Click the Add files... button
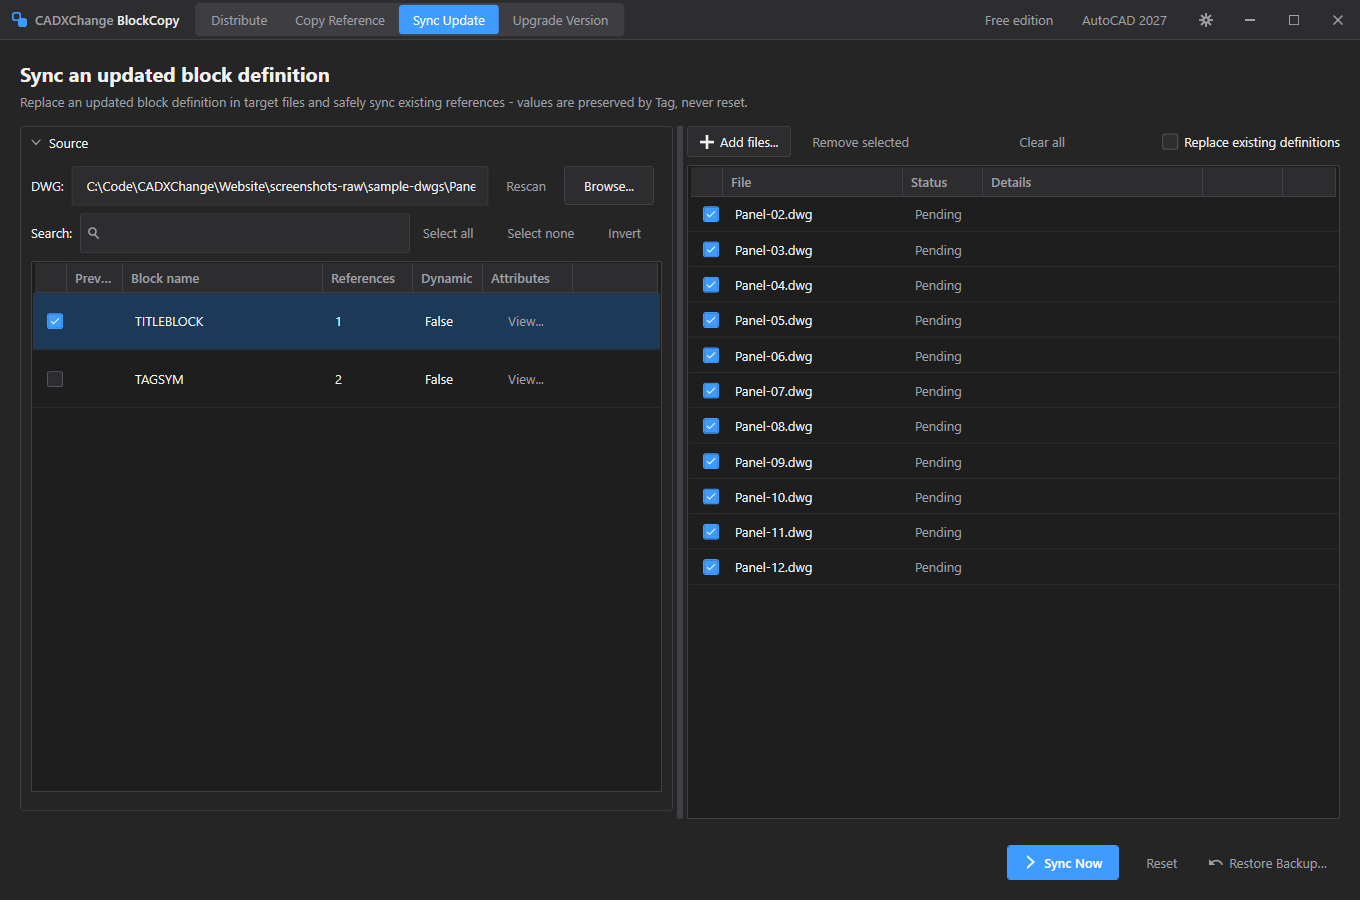Screen dimensions: 1360x900 click(739, 142)
